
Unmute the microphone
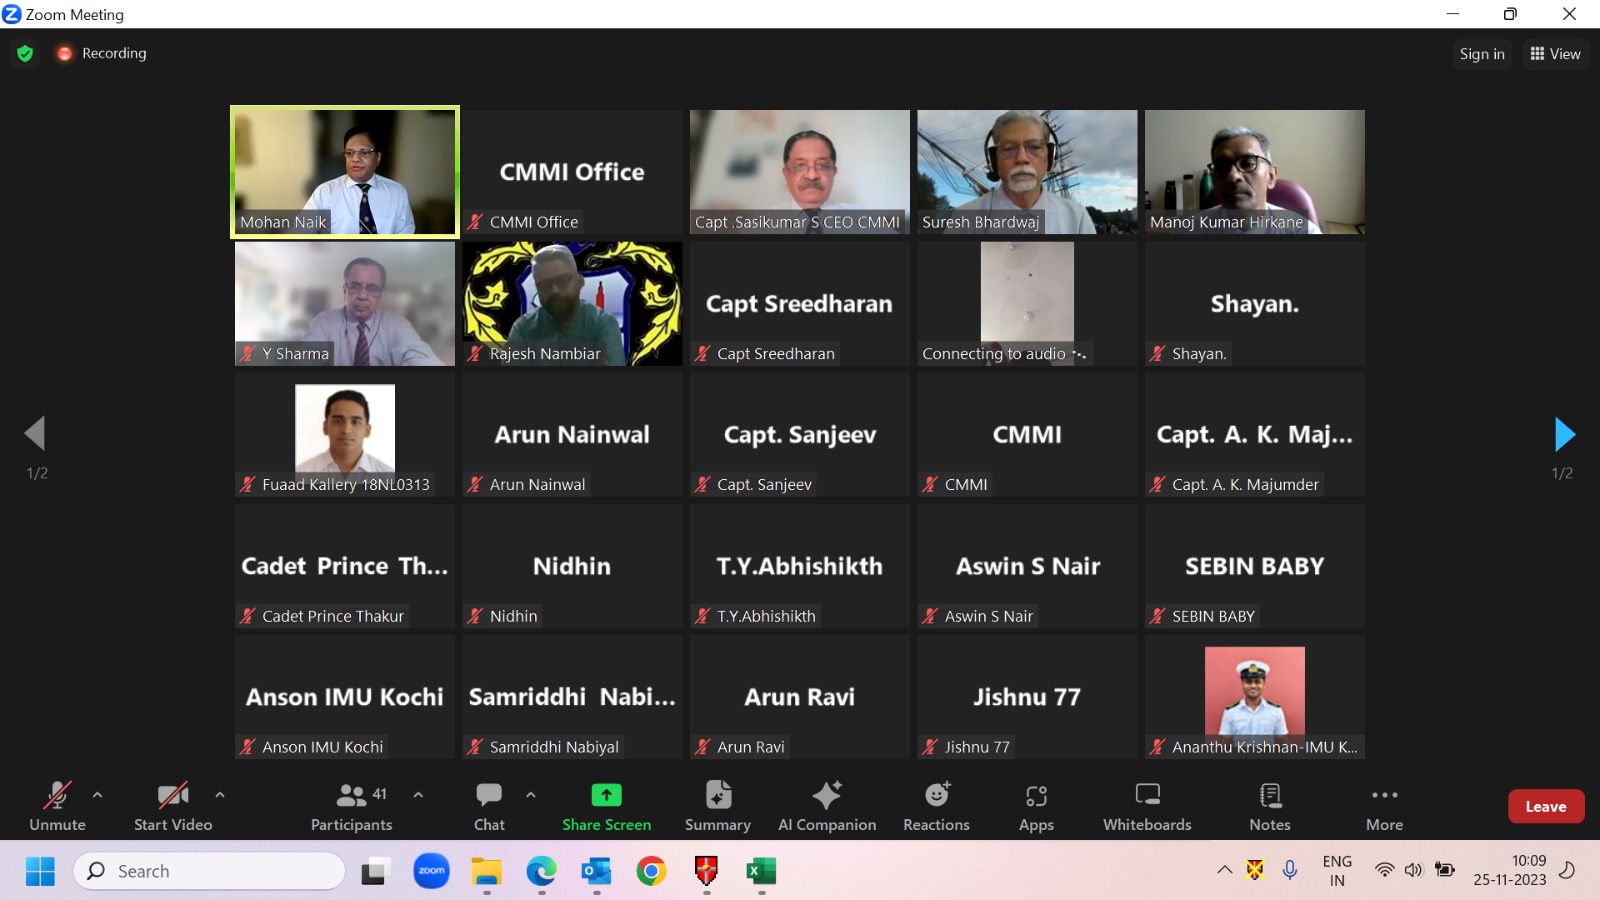57,806
